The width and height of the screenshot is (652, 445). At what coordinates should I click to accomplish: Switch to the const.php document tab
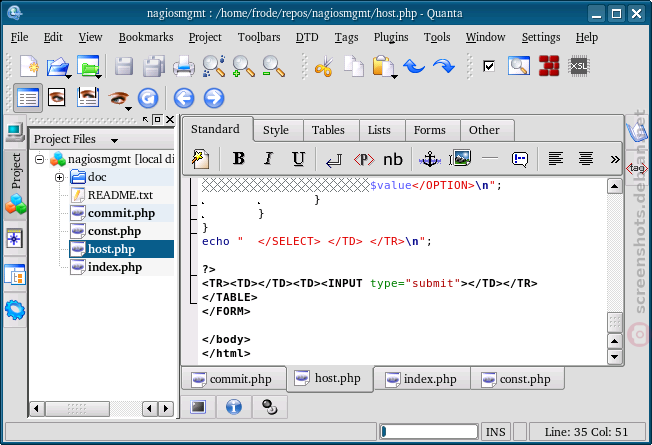point(517,379)
